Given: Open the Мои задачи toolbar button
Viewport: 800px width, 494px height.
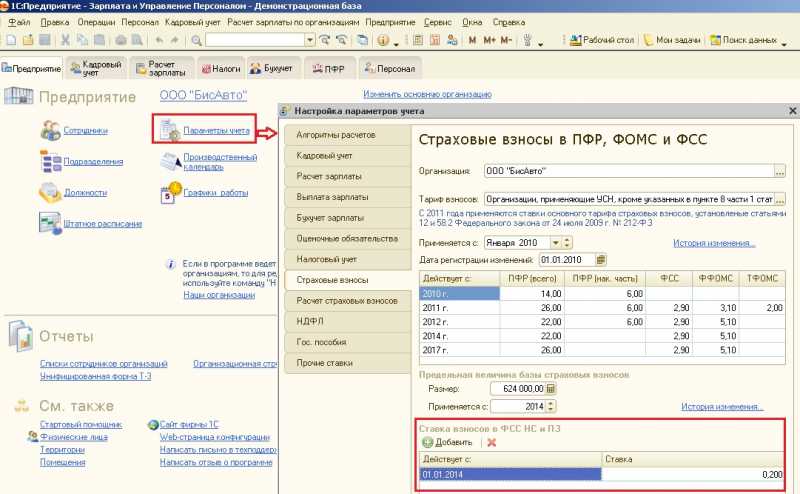Looking at the screenshot, I should [x=671, y=40].
